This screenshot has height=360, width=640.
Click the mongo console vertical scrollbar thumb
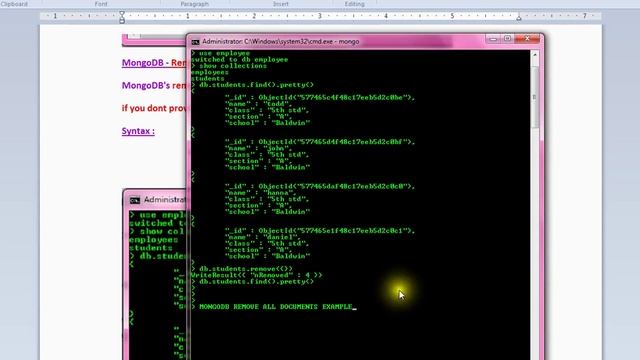[x=535, y=97]
